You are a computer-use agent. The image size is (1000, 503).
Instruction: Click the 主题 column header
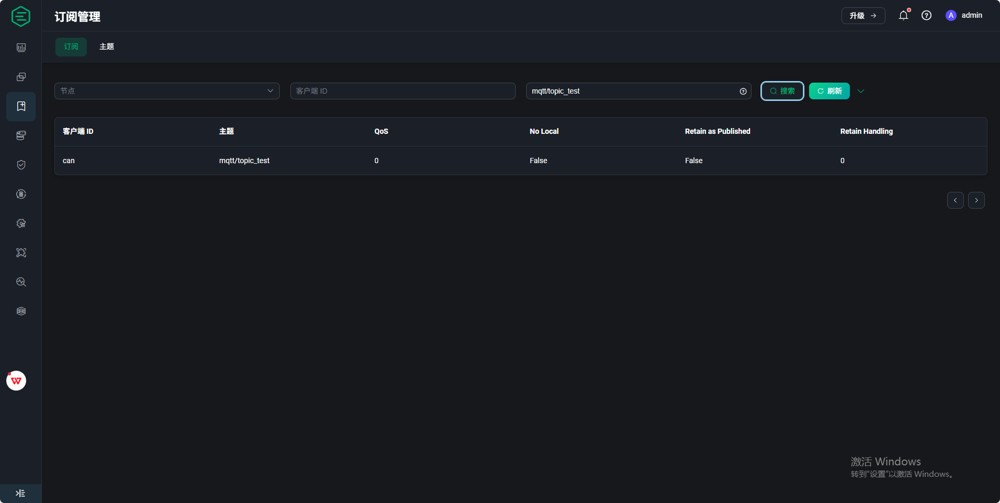[x=226, y=131]
